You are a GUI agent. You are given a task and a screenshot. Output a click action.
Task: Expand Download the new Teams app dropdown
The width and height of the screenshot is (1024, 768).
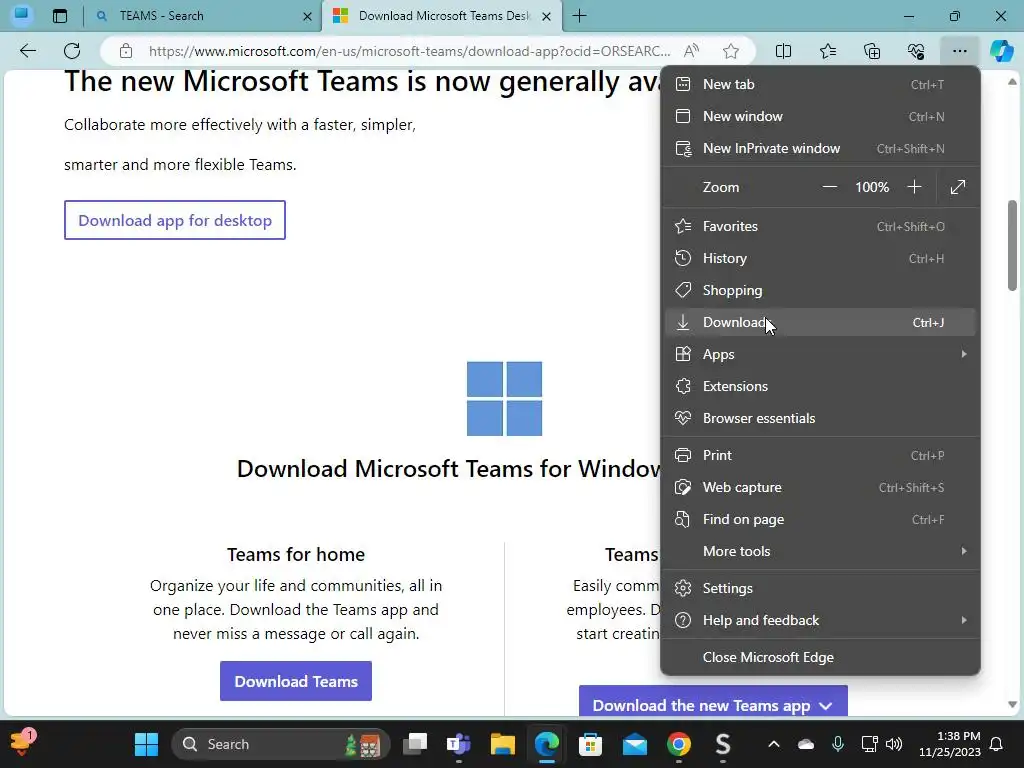click(713, 701)
